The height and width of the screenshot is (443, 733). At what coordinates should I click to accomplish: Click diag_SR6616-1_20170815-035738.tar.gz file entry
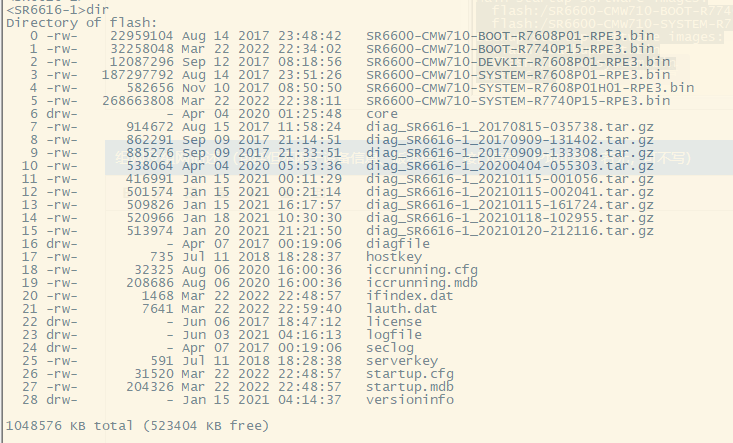(497, 126)
